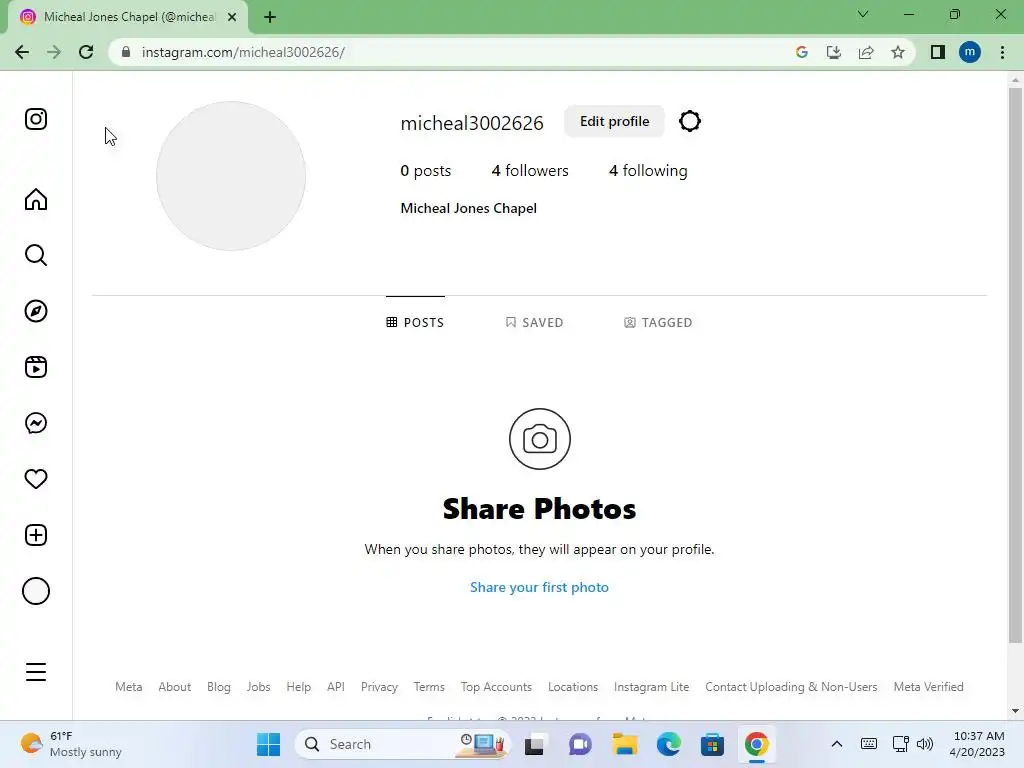Screen dimensions: 1024x768
Task: Click the page vertical scrollbar
Action: [1015, 366]
